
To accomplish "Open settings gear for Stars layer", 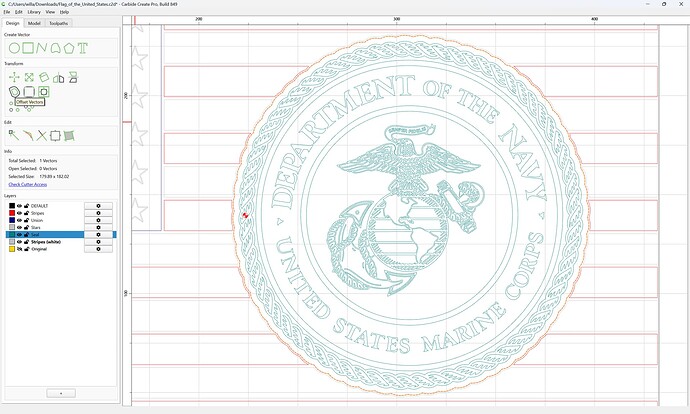I will pos(98,227).
